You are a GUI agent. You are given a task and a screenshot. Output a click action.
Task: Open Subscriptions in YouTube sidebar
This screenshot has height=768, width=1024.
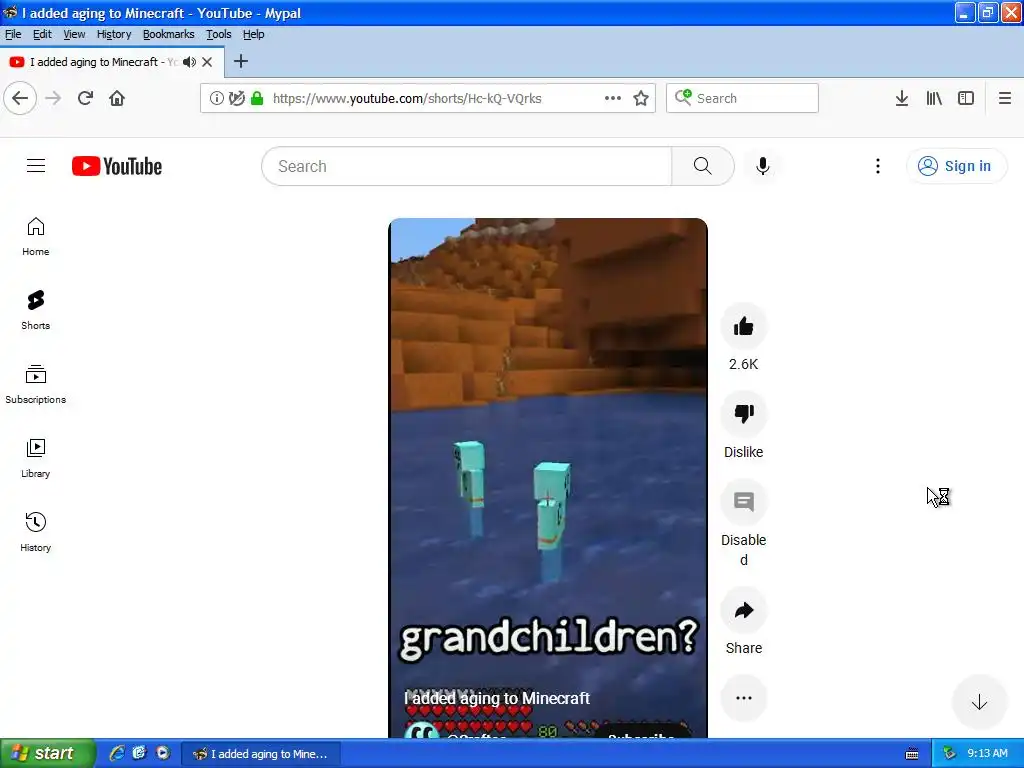(35, 384)
